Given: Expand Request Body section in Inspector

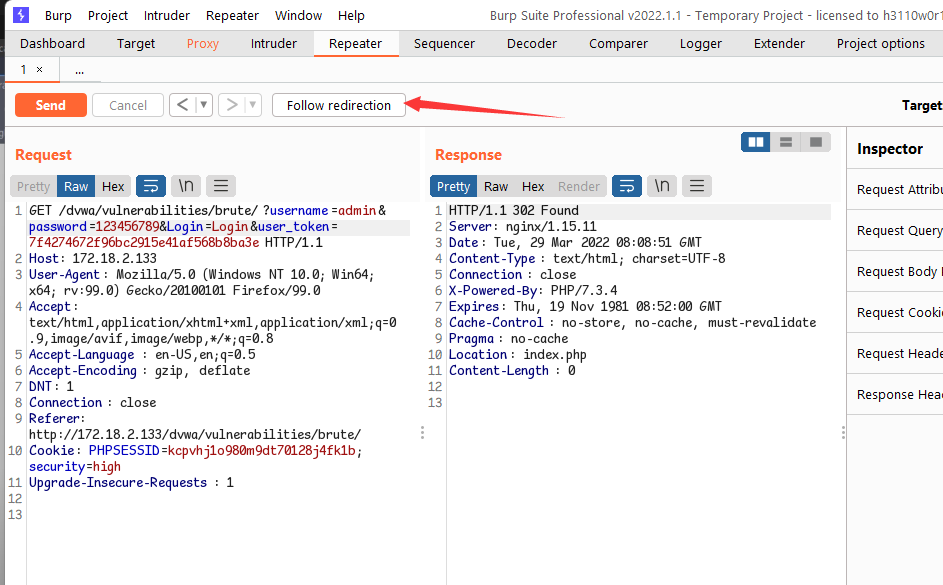Looking at the screenshot, I should point(895,271).
